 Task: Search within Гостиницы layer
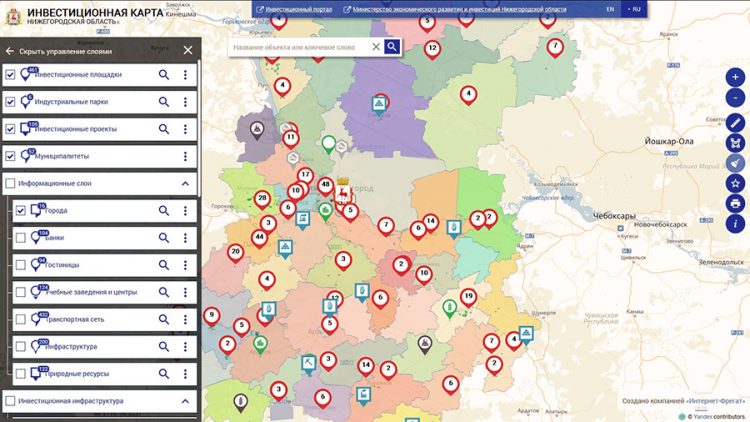pos(164,265)
